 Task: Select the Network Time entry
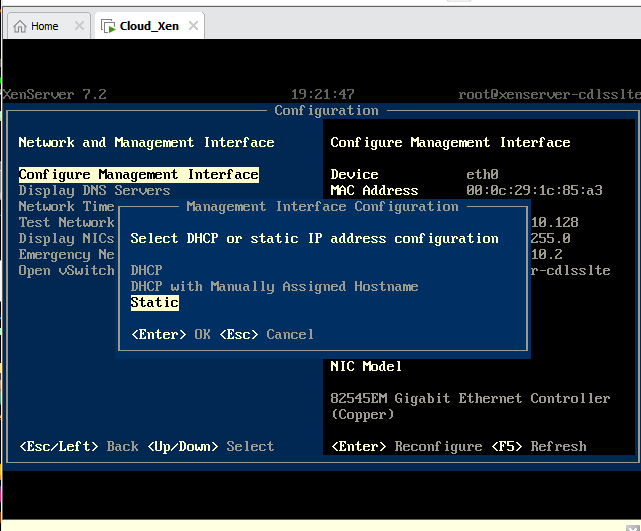pos(66,206)
